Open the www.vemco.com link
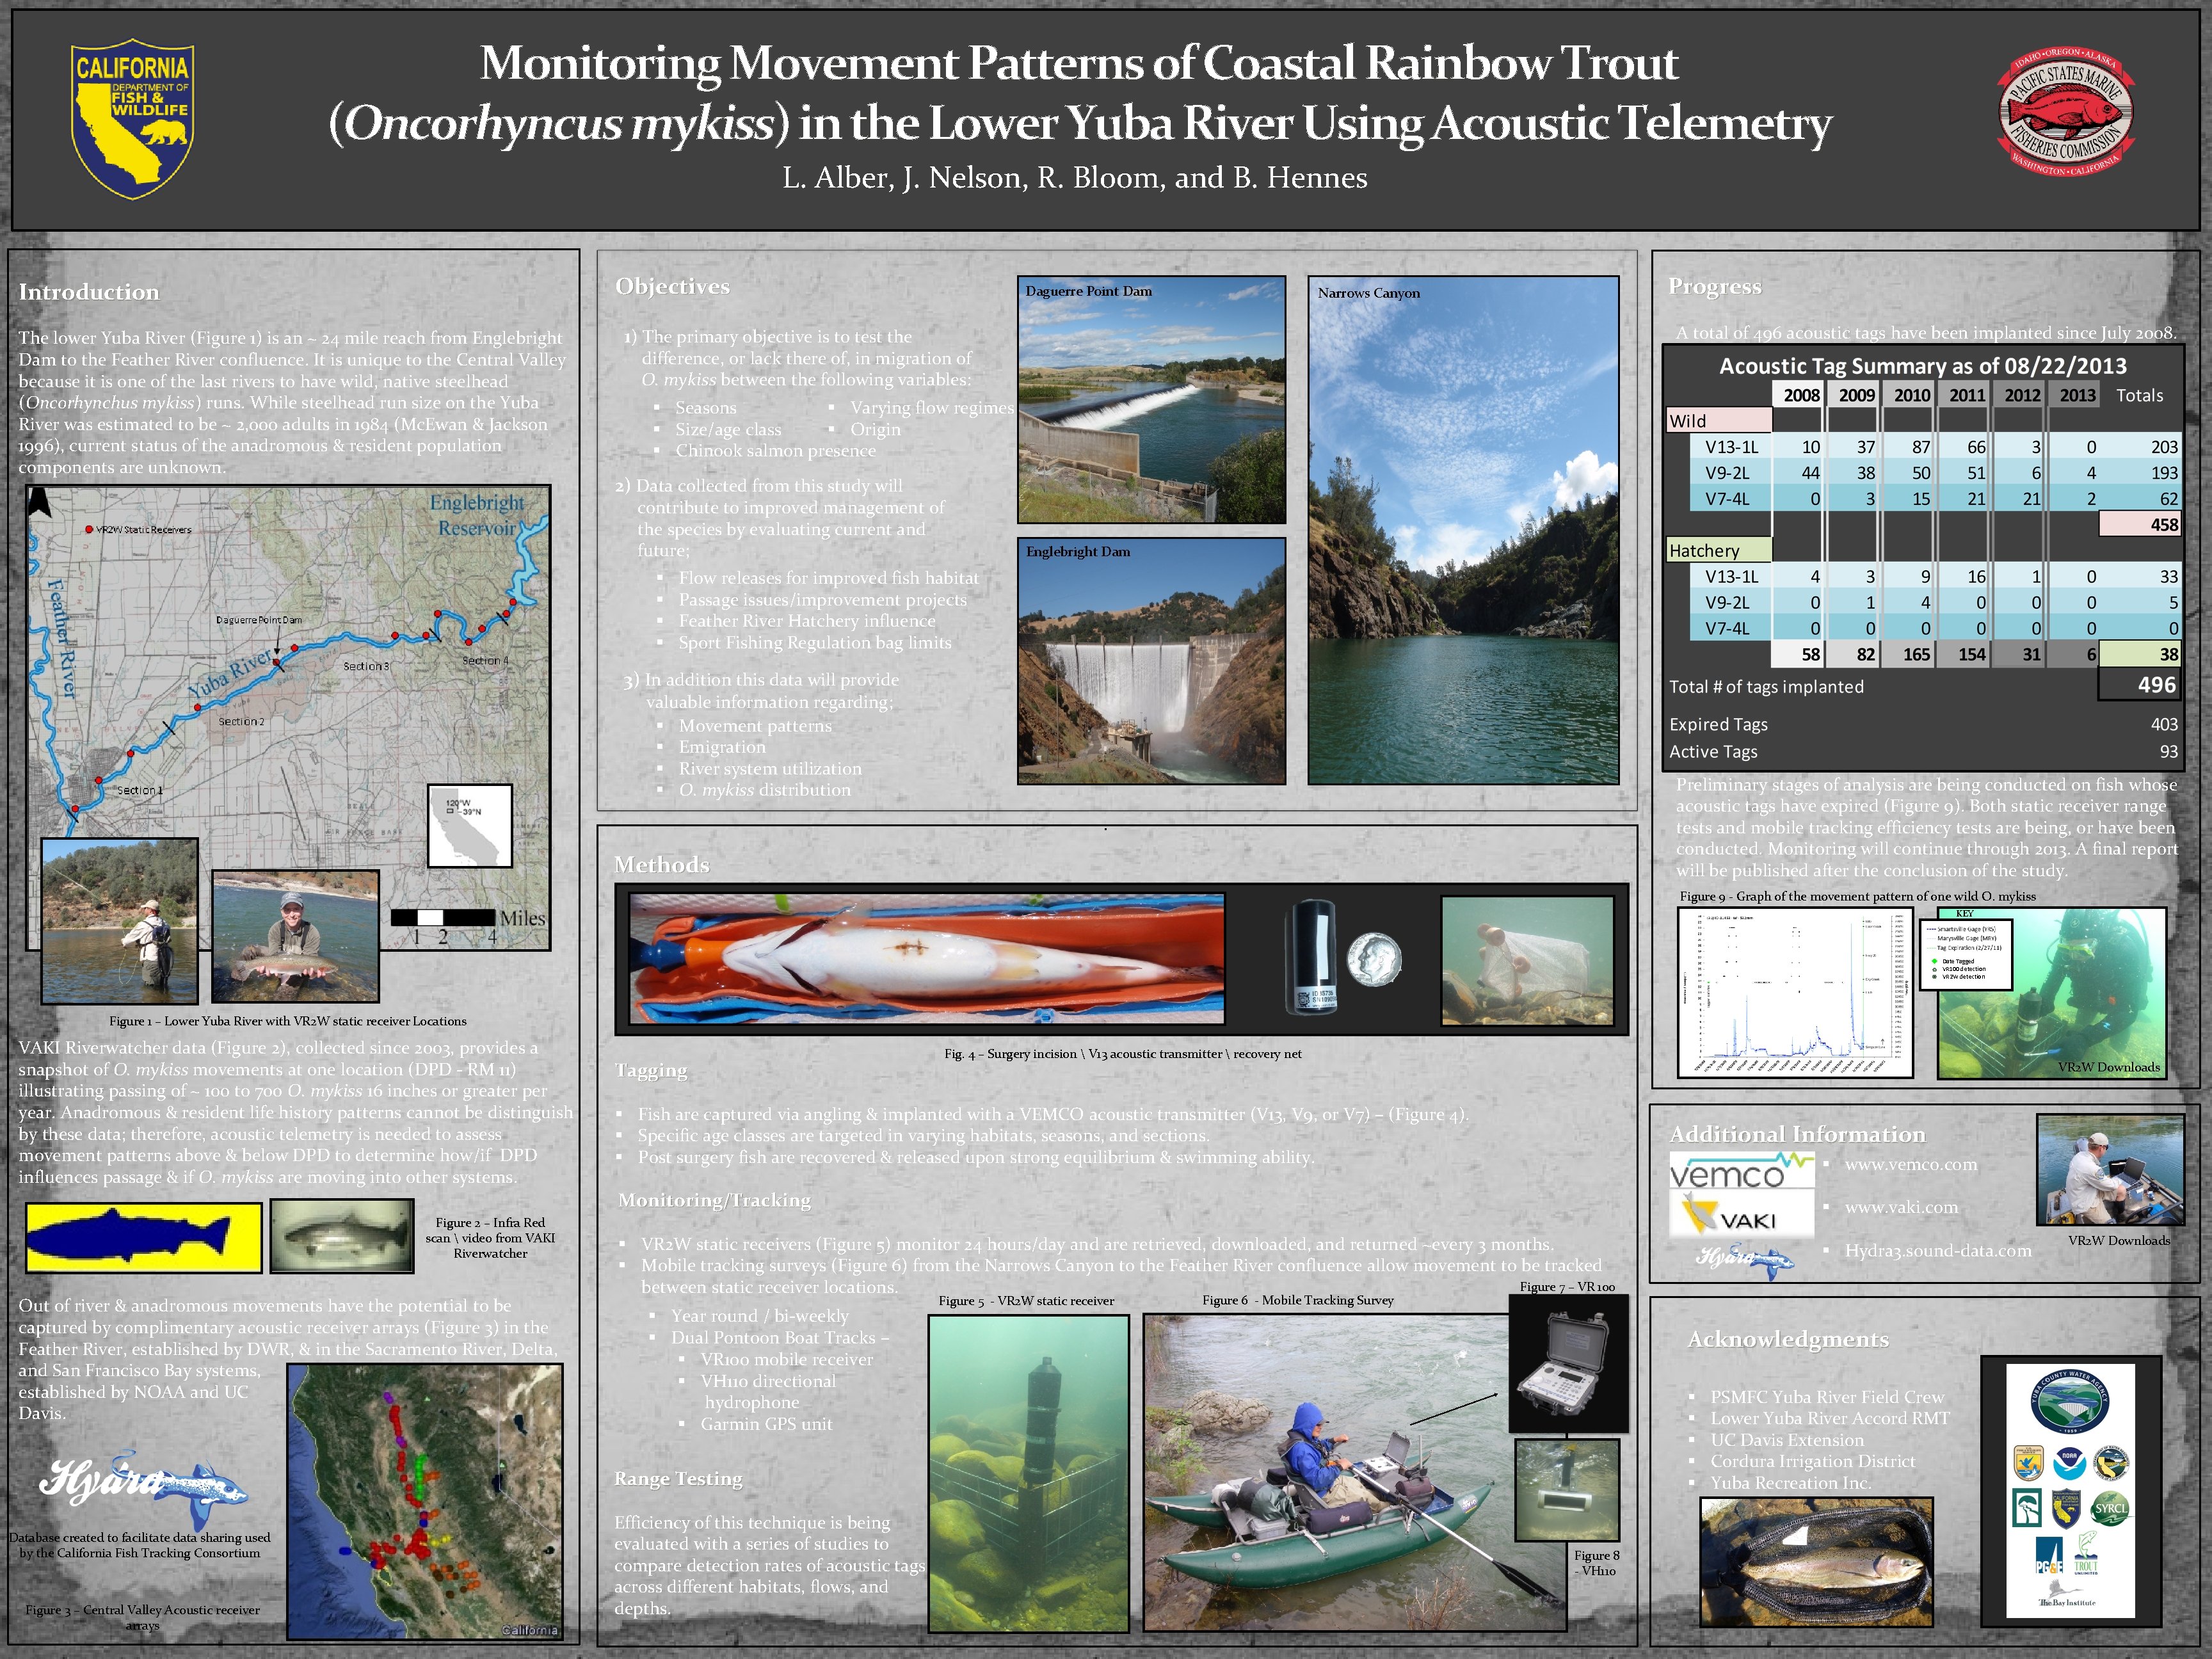This screenshot has width=2212, height=1659. pos(1910,1164)
